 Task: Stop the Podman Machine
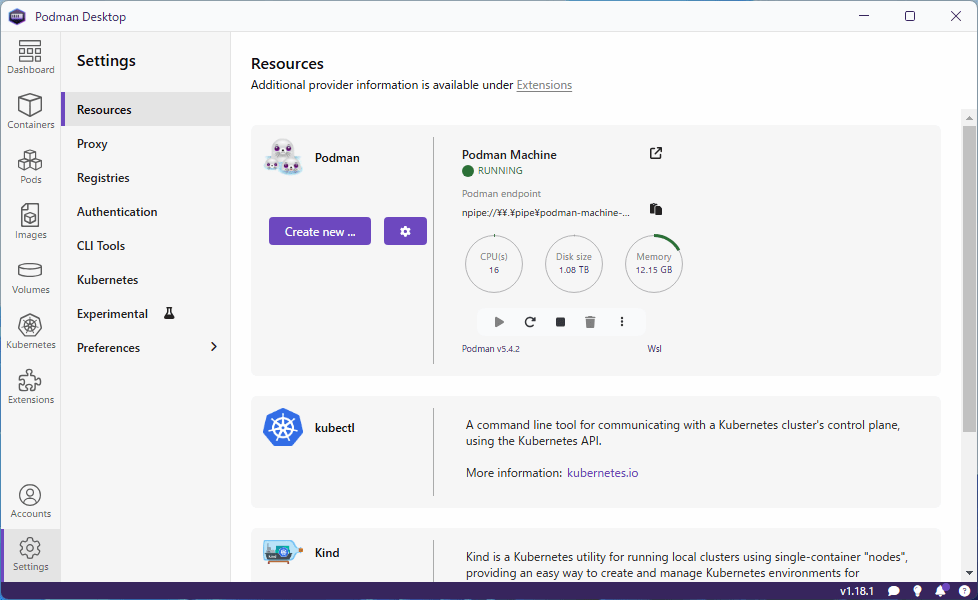coord(560,322)
